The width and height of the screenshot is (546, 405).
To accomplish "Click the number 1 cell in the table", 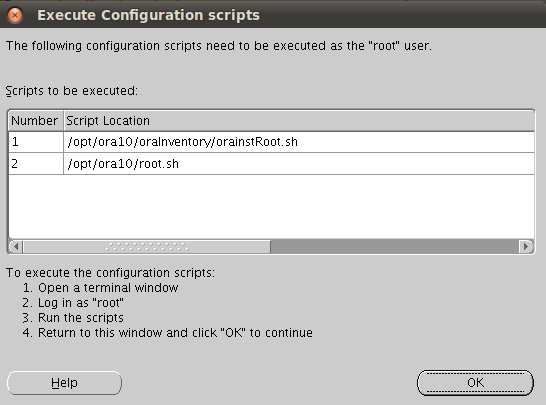I will tap(36, 142).
